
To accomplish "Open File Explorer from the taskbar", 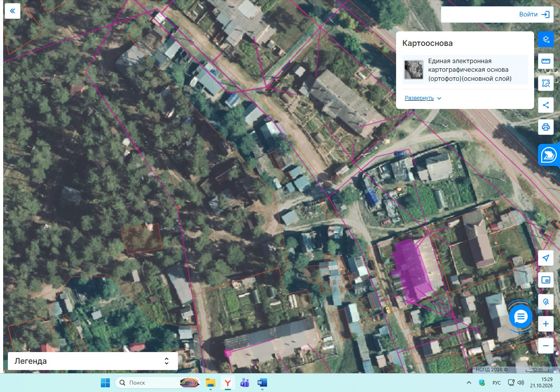I will [x=211, y=383].
